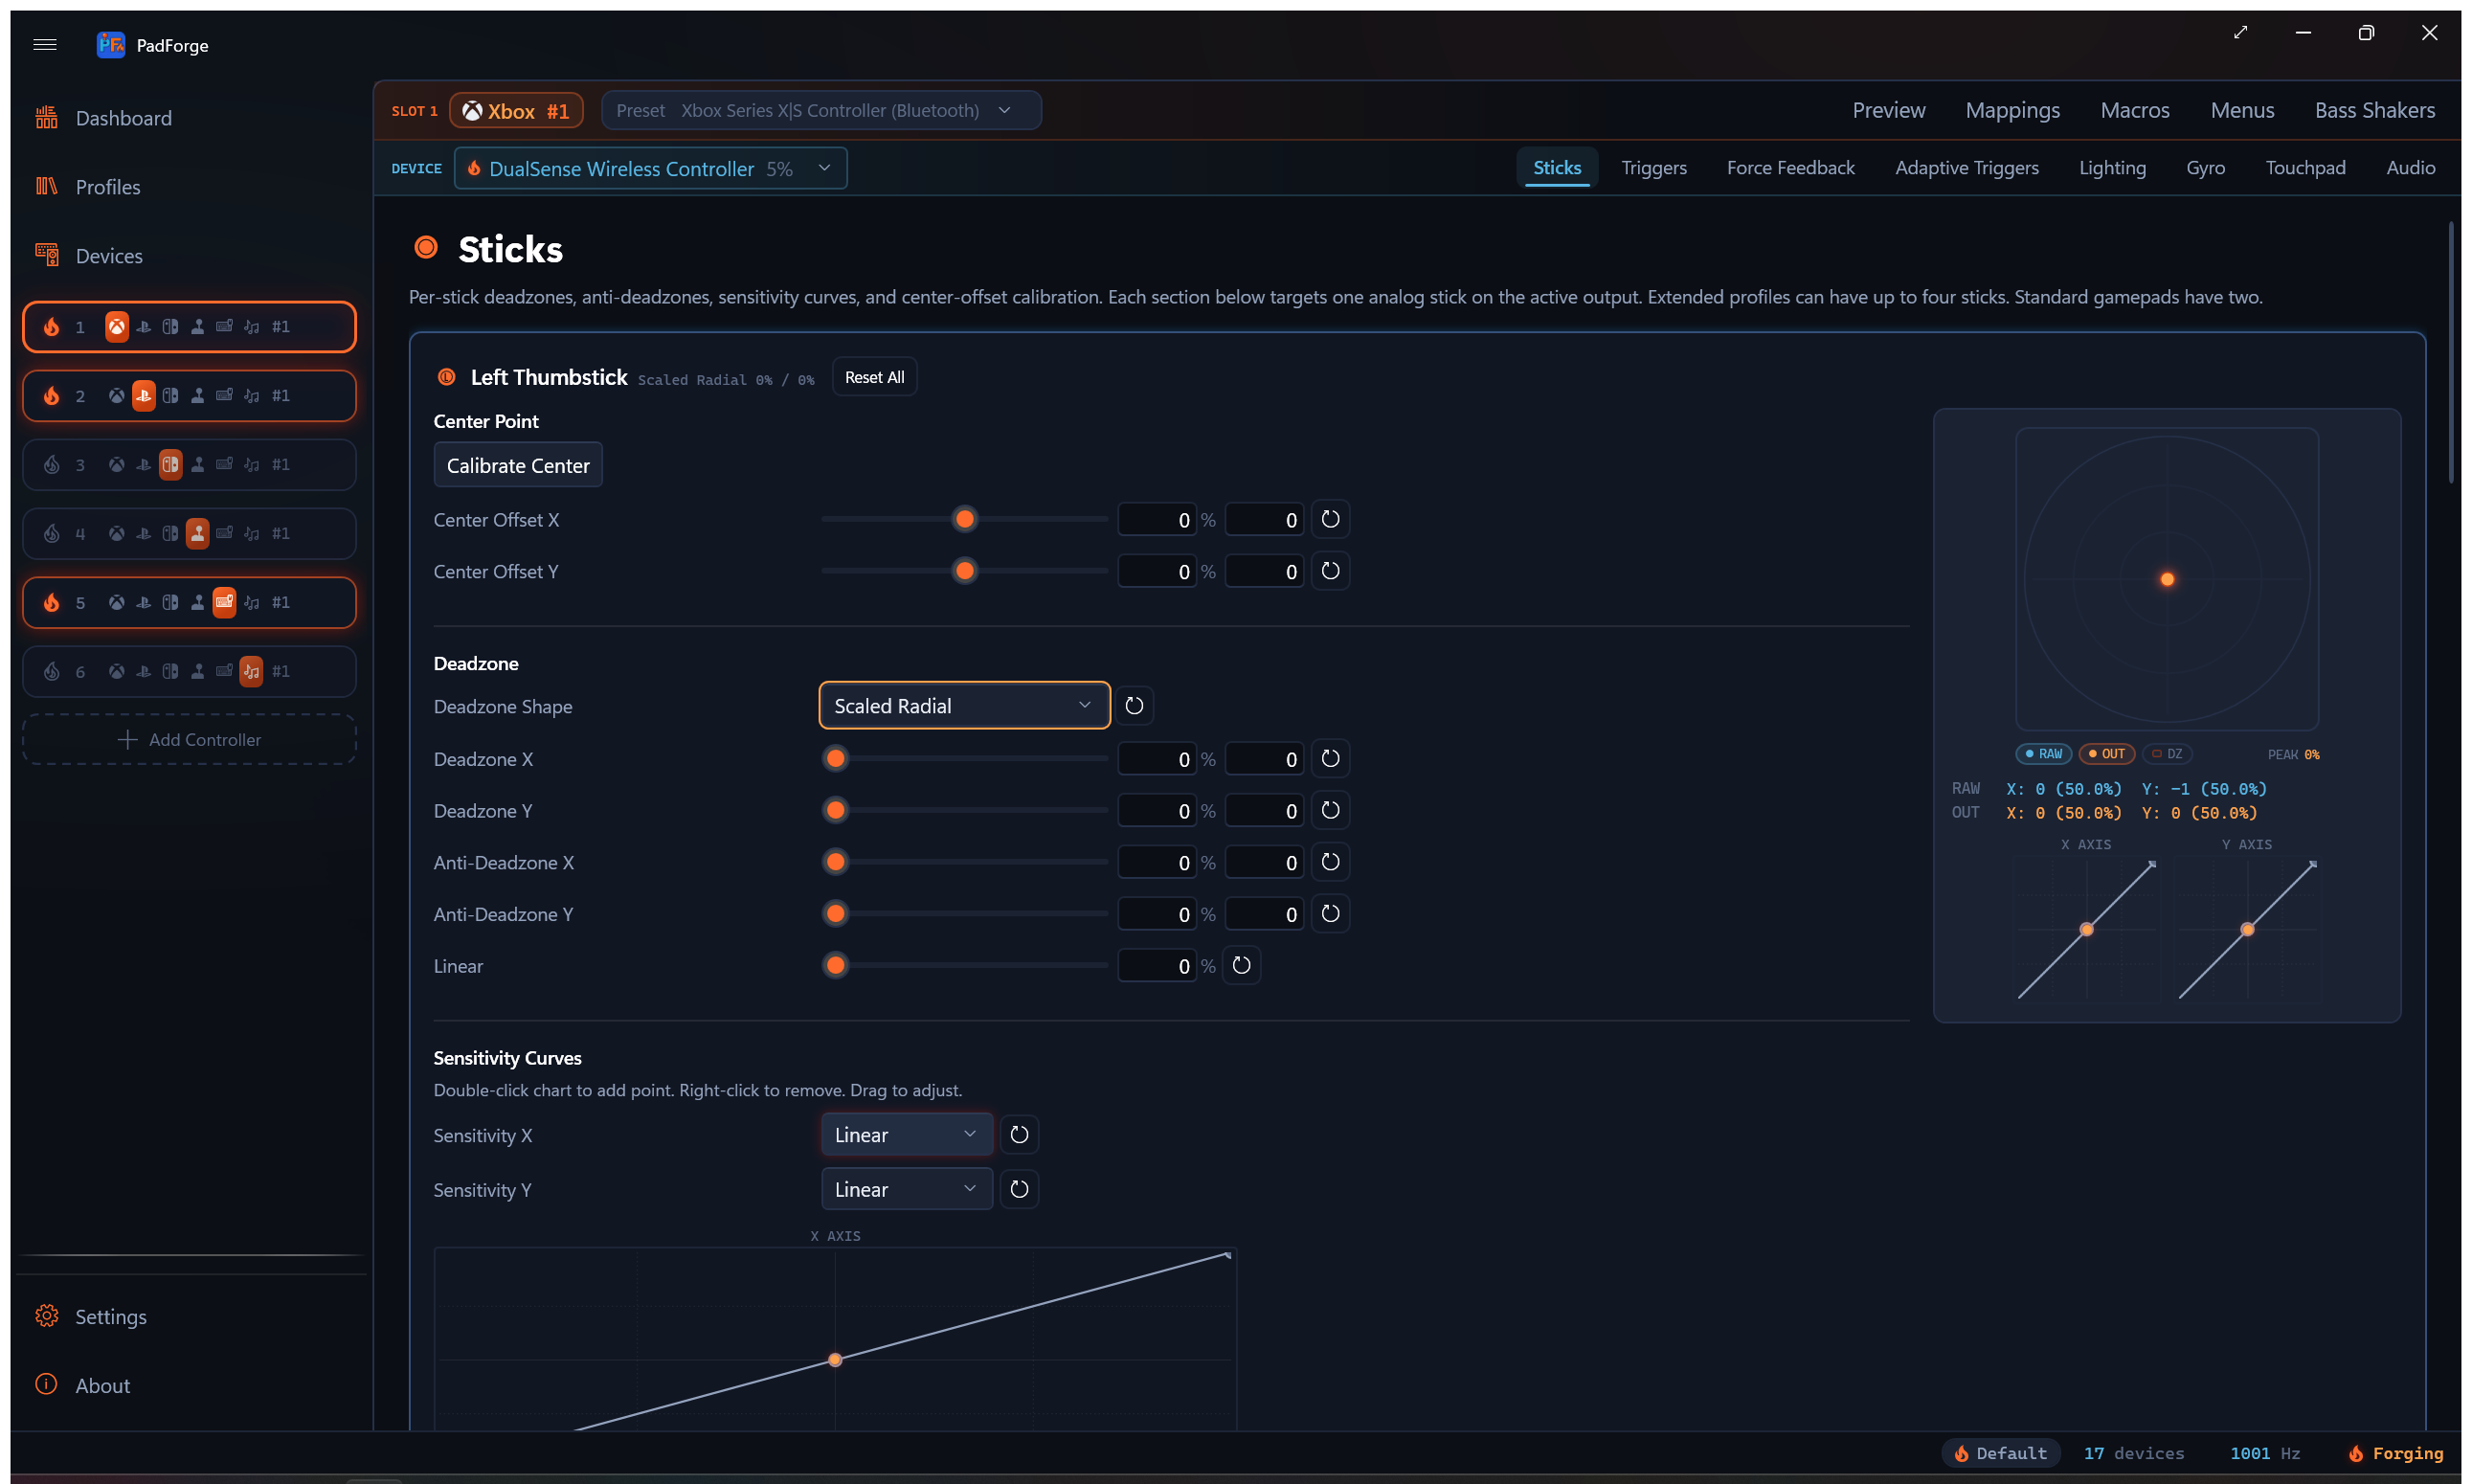This screenshot has height=1484, width=2472.
Task: Toggle the DZ overlay in stick preview
Action: (x=2167, y=754)
